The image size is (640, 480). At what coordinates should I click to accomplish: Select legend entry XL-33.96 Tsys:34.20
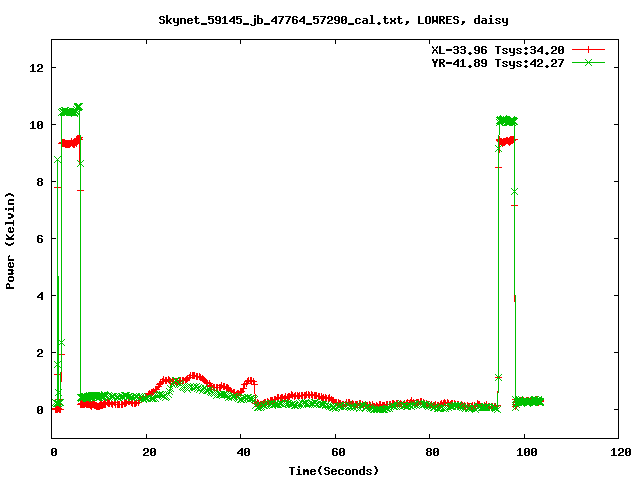pyautogui.click(x=498, y=50)
